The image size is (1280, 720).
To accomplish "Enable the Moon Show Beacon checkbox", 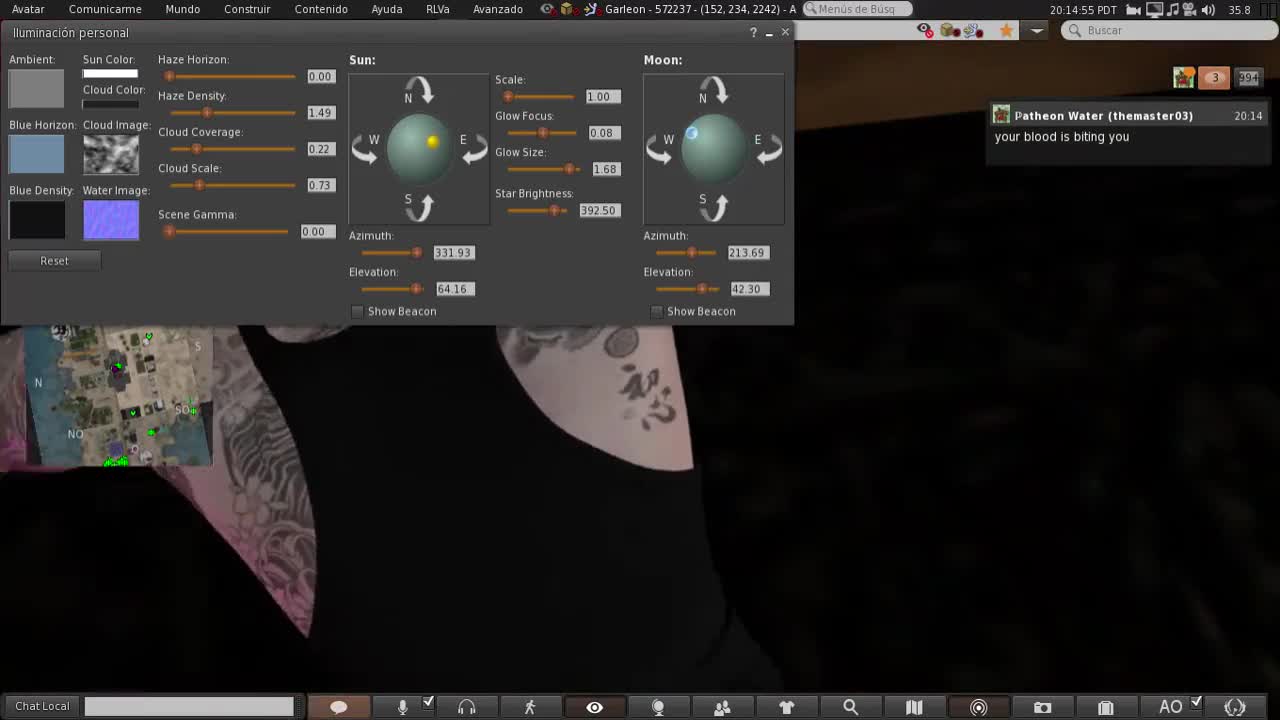I will click(x=657, y=312).
